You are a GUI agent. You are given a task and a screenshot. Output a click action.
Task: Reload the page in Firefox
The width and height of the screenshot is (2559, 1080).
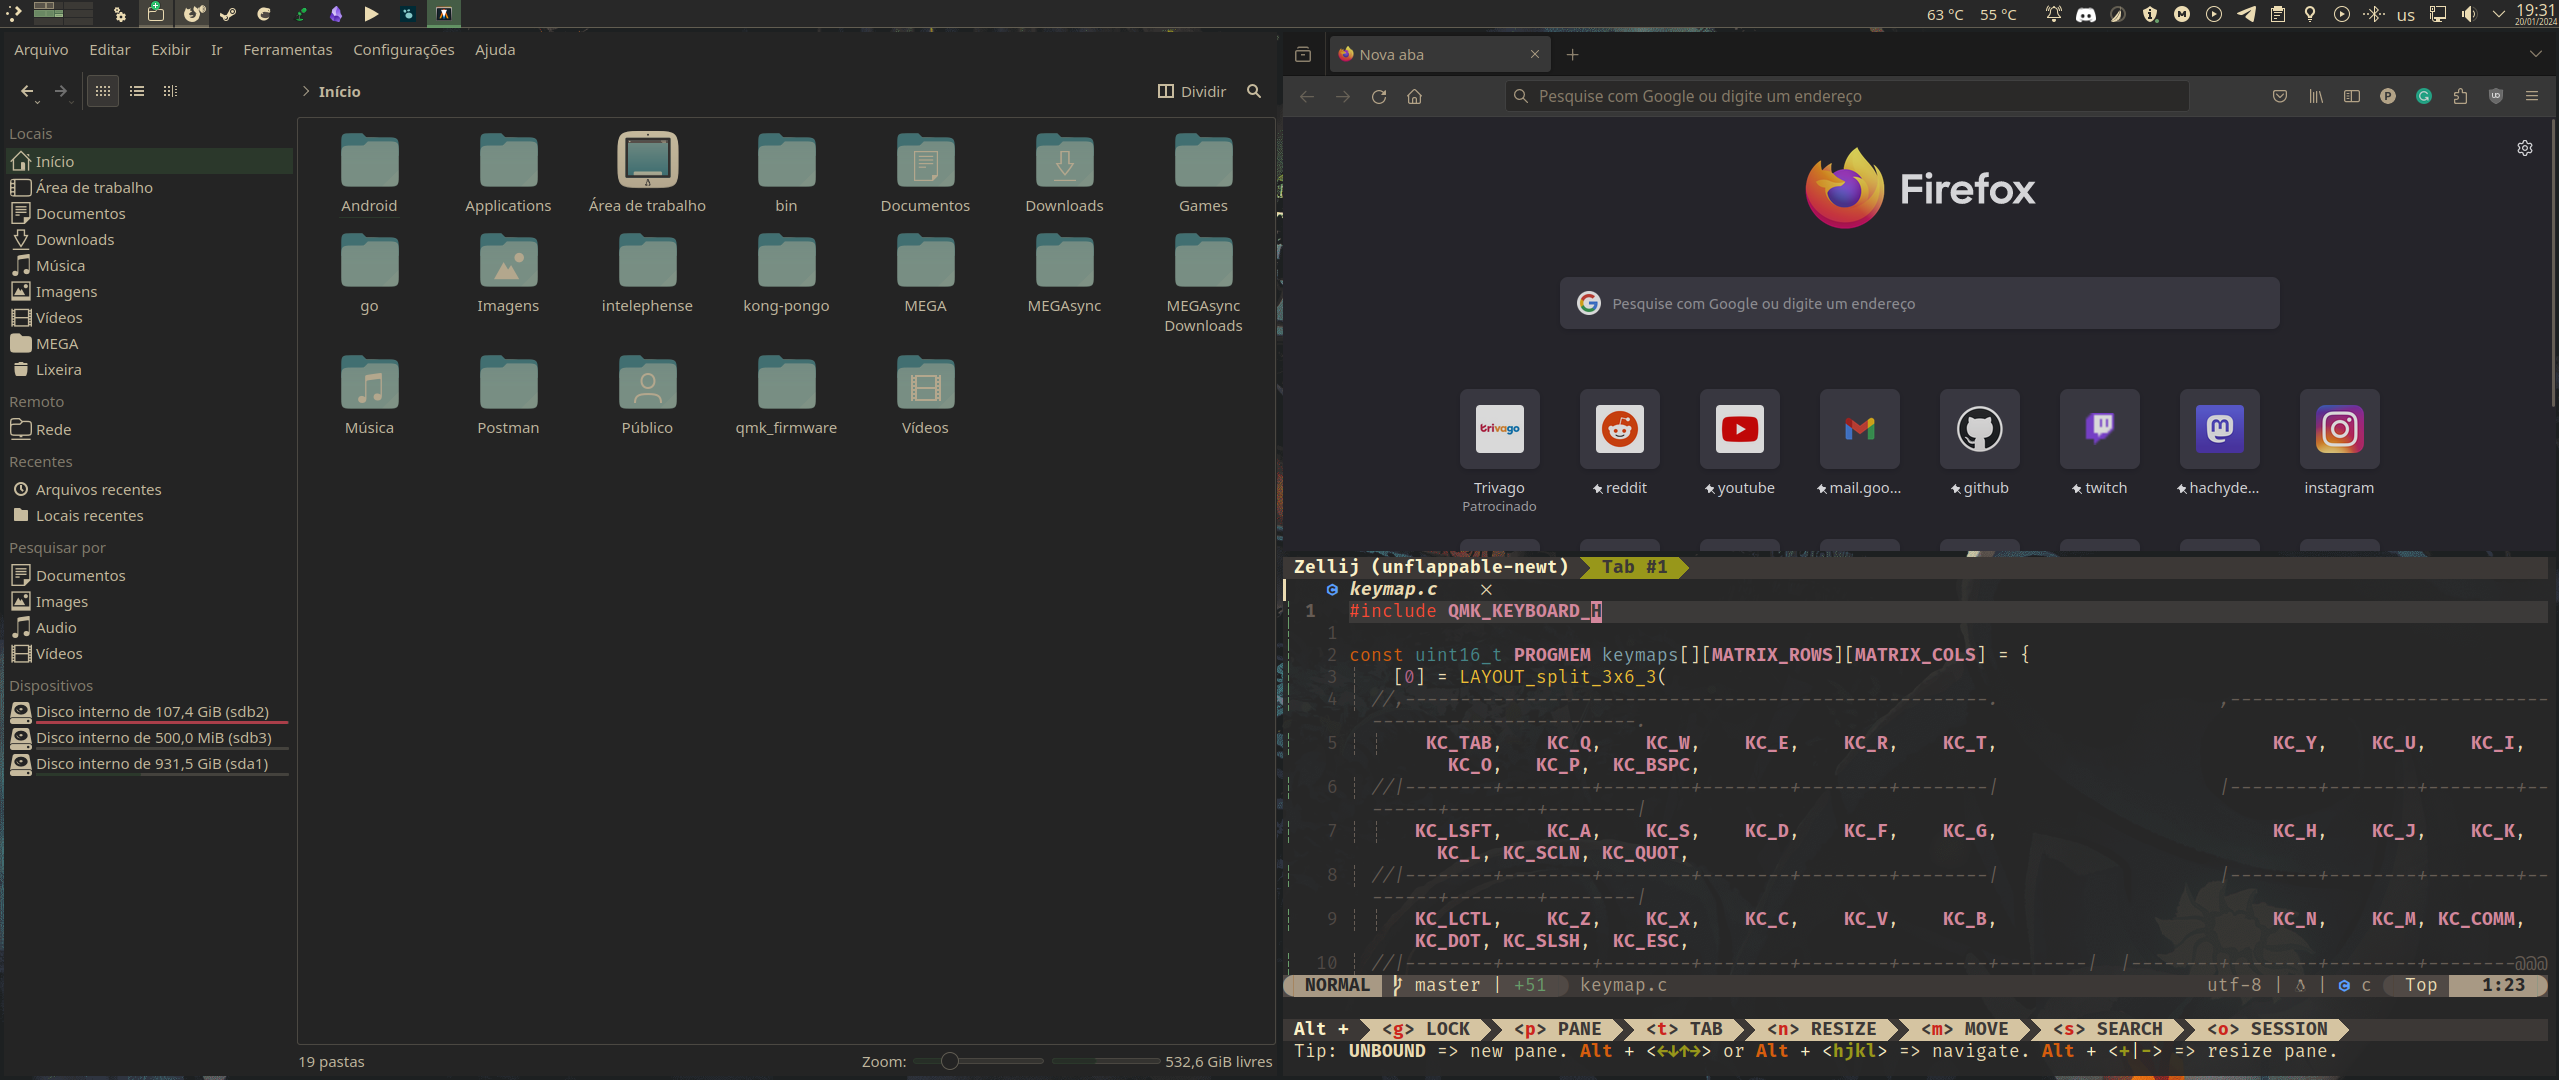1379,96
